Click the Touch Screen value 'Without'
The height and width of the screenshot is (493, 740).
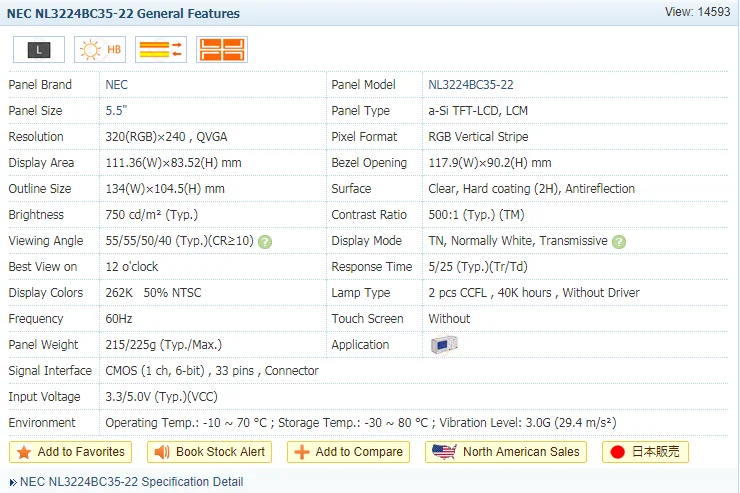pyautogui.click(x=449, y=319)
